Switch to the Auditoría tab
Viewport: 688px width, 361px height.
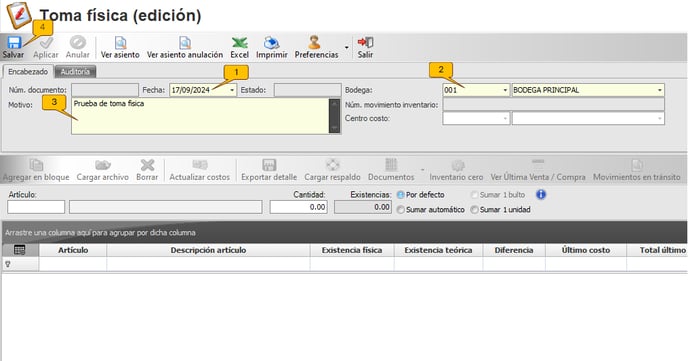75,71
